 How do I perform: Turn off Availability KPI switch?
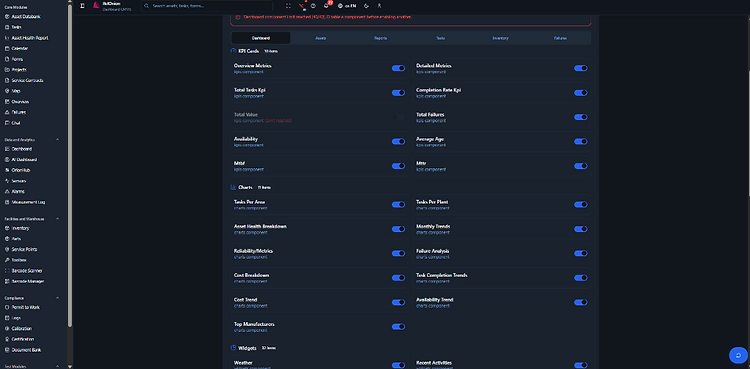click(x=398, y=142)
